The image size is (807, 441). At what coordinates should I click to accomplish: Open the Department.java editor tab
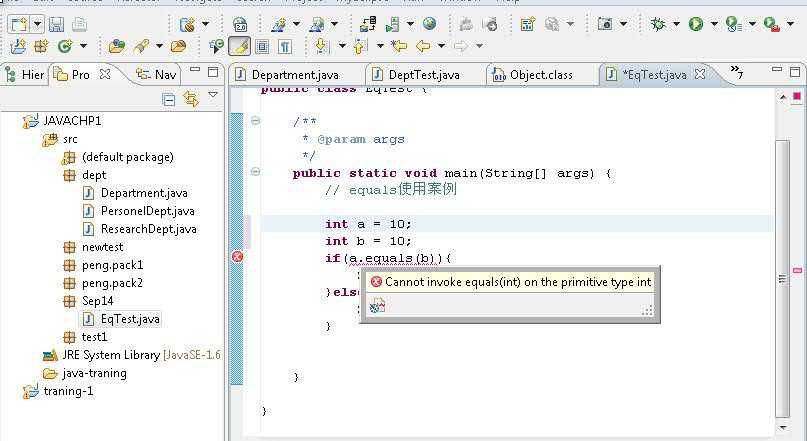[295, 75]
